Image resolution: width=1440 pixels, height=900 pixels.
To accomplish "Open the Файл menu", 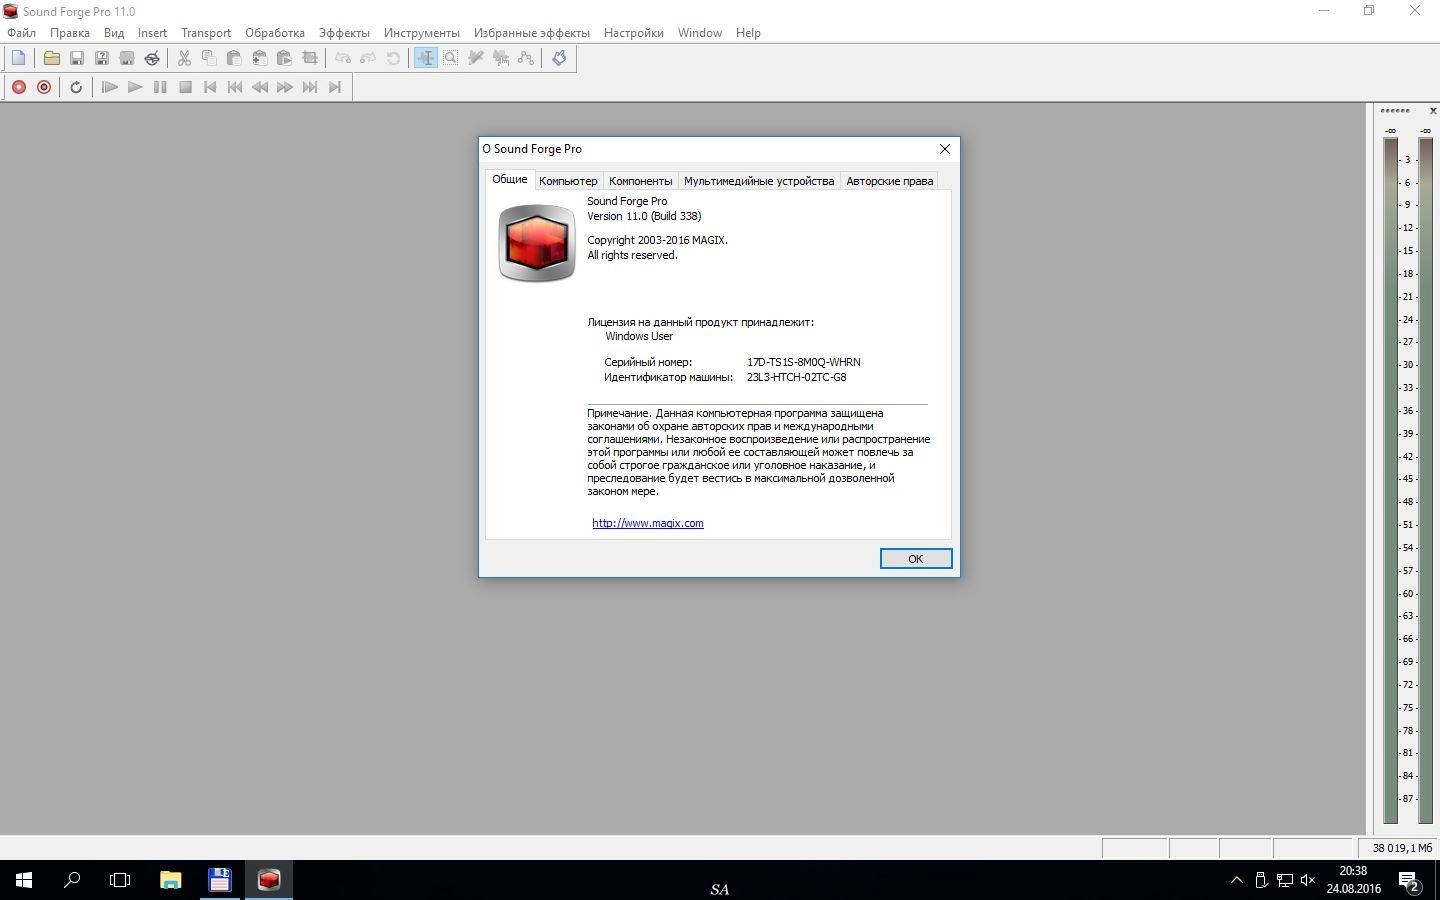I will pyautogui.click(x=21, y=33).
